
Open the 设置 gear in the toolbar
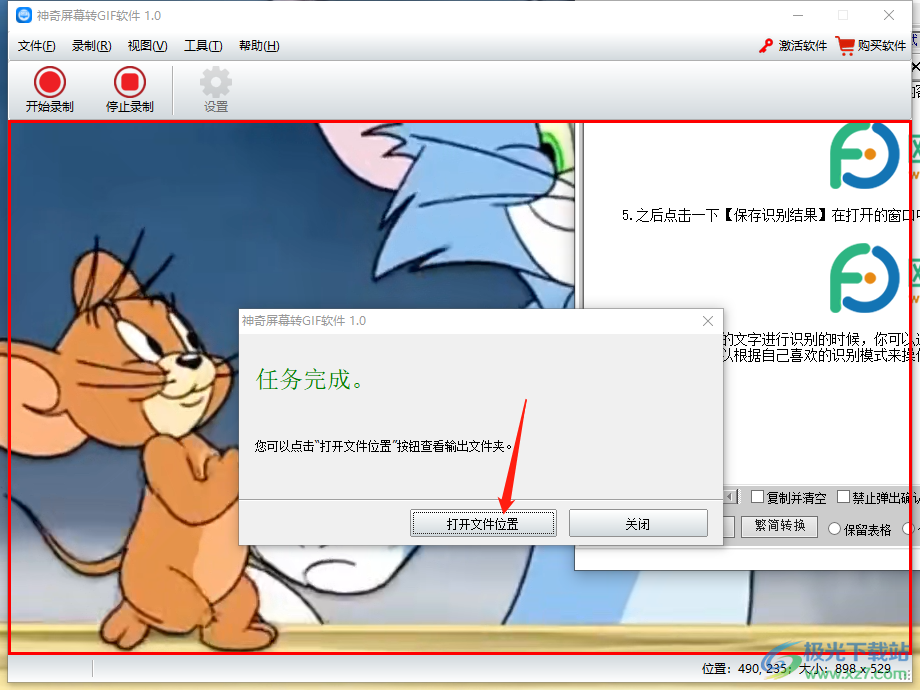pyautogui.click(x=215, y=90)
